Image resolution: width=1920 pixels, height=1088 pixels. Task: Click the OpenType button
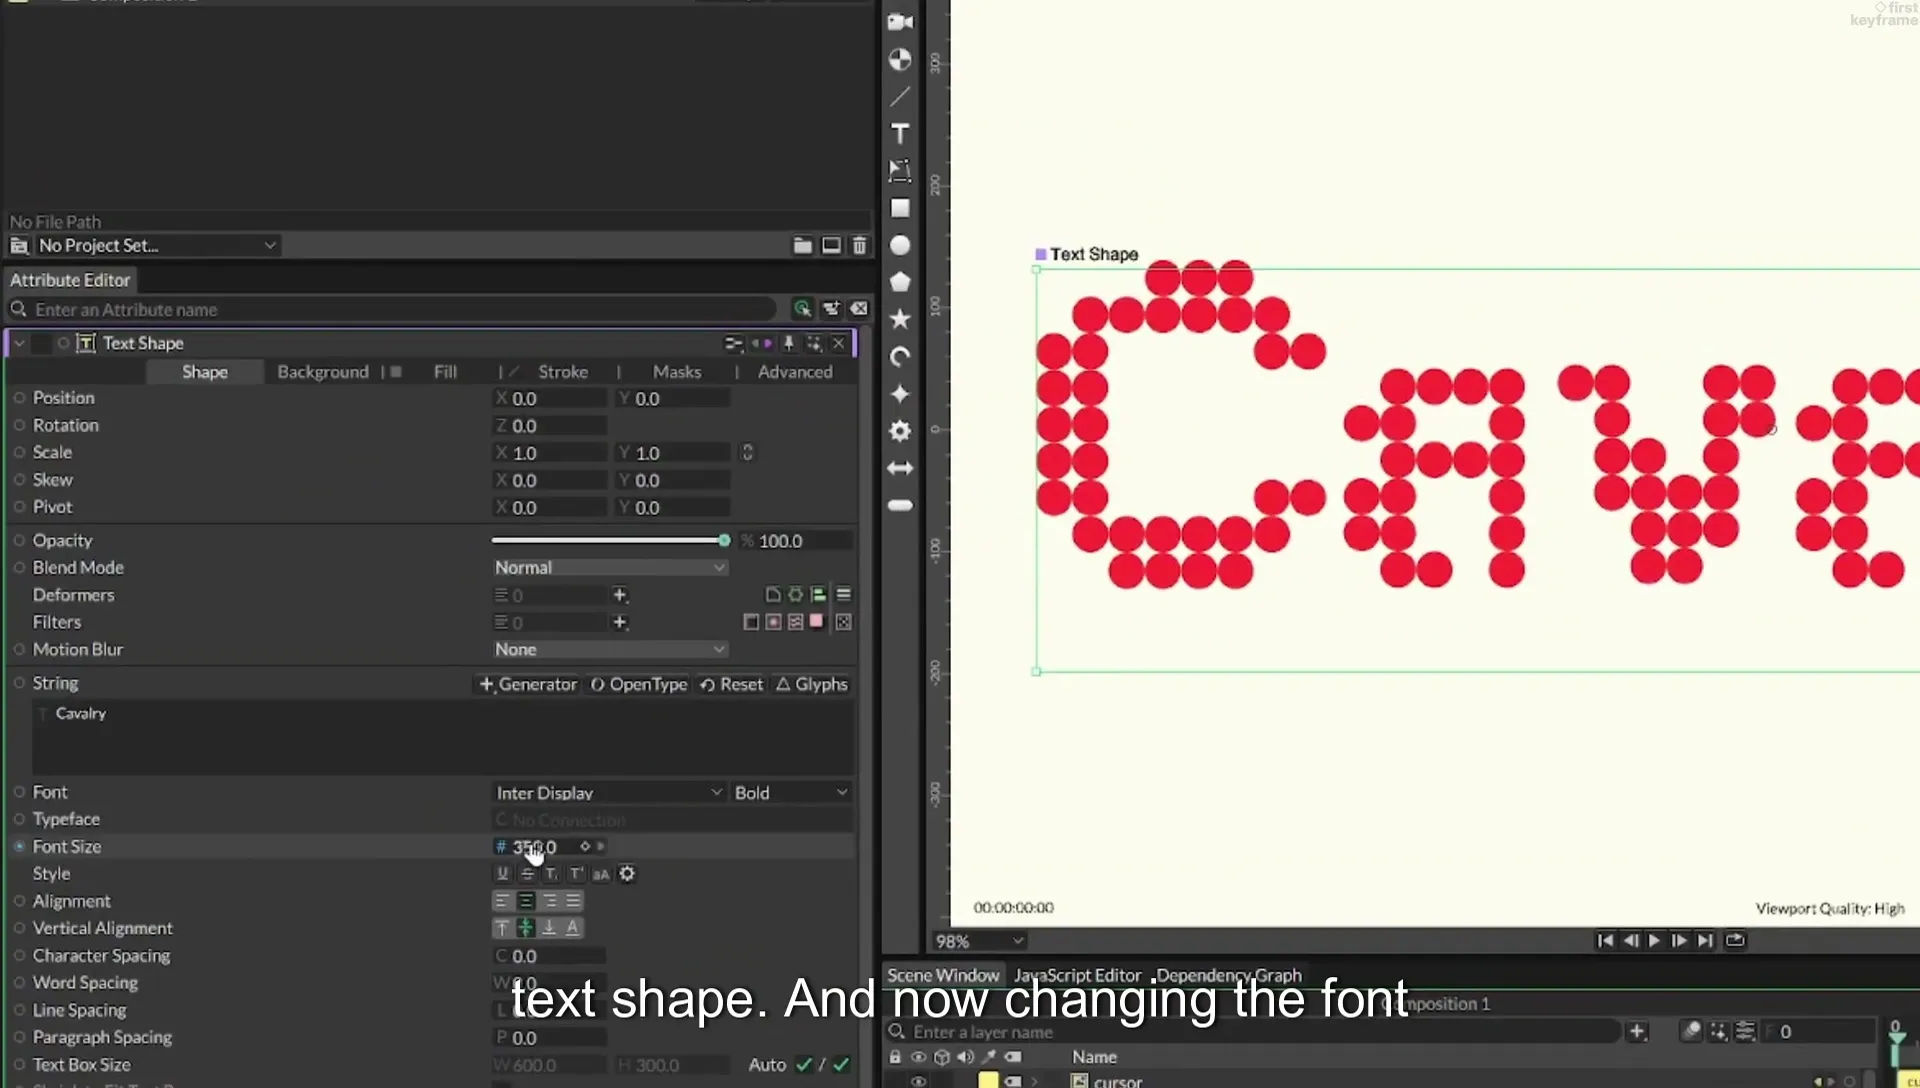(639, 684)
